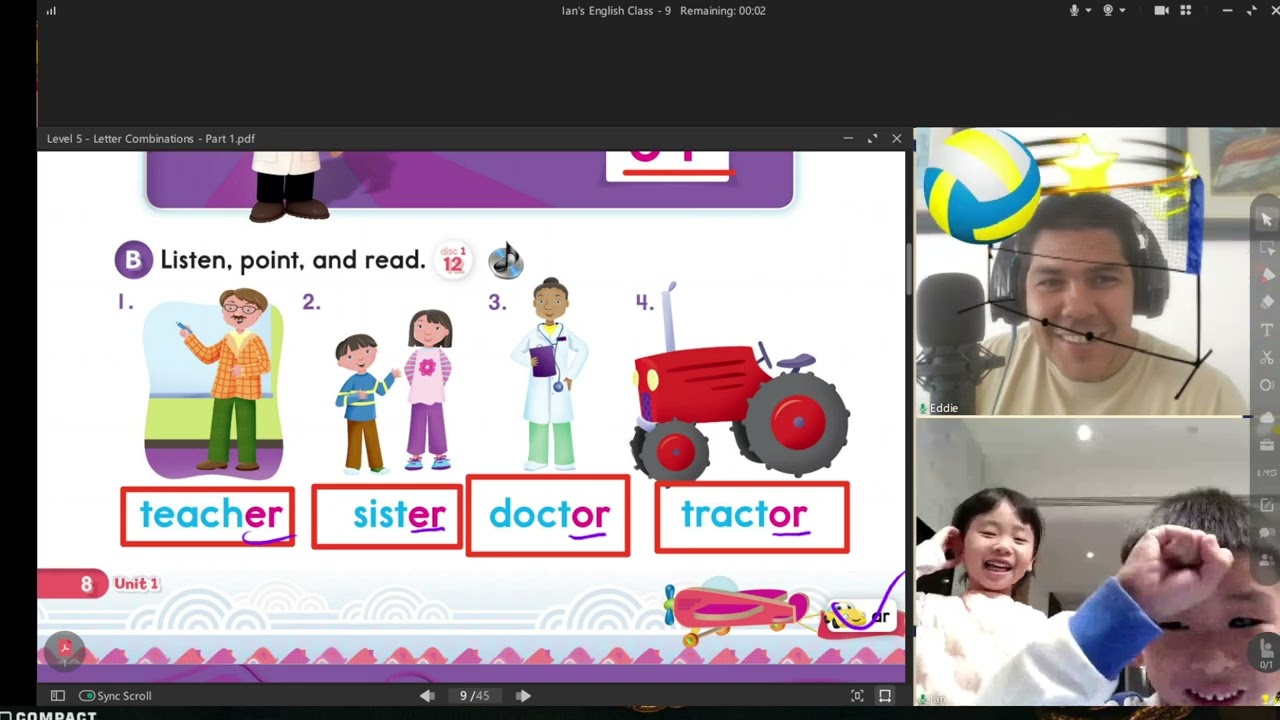Click the purple B section marker
The height and width of the screenshot is (720, 1280).
(x=134, y=260)
